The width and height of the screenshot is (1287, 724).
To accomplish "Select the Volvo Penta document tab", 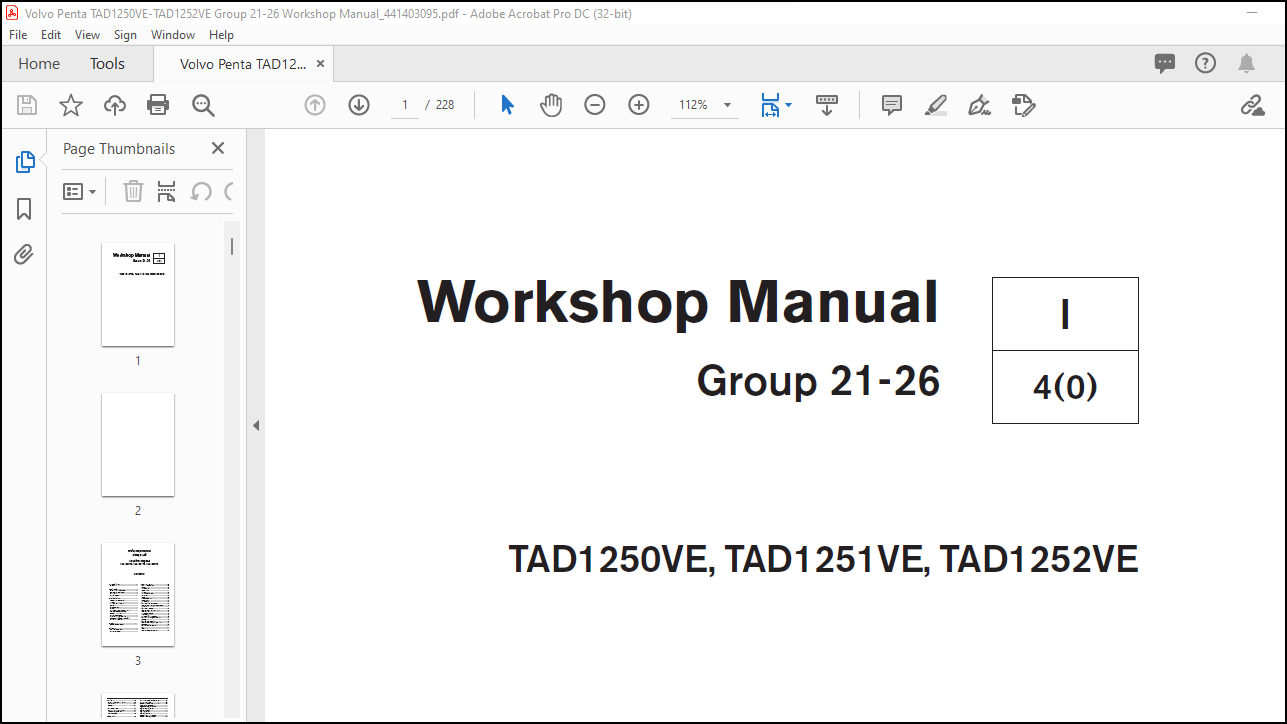I will [x=243, y=63].
